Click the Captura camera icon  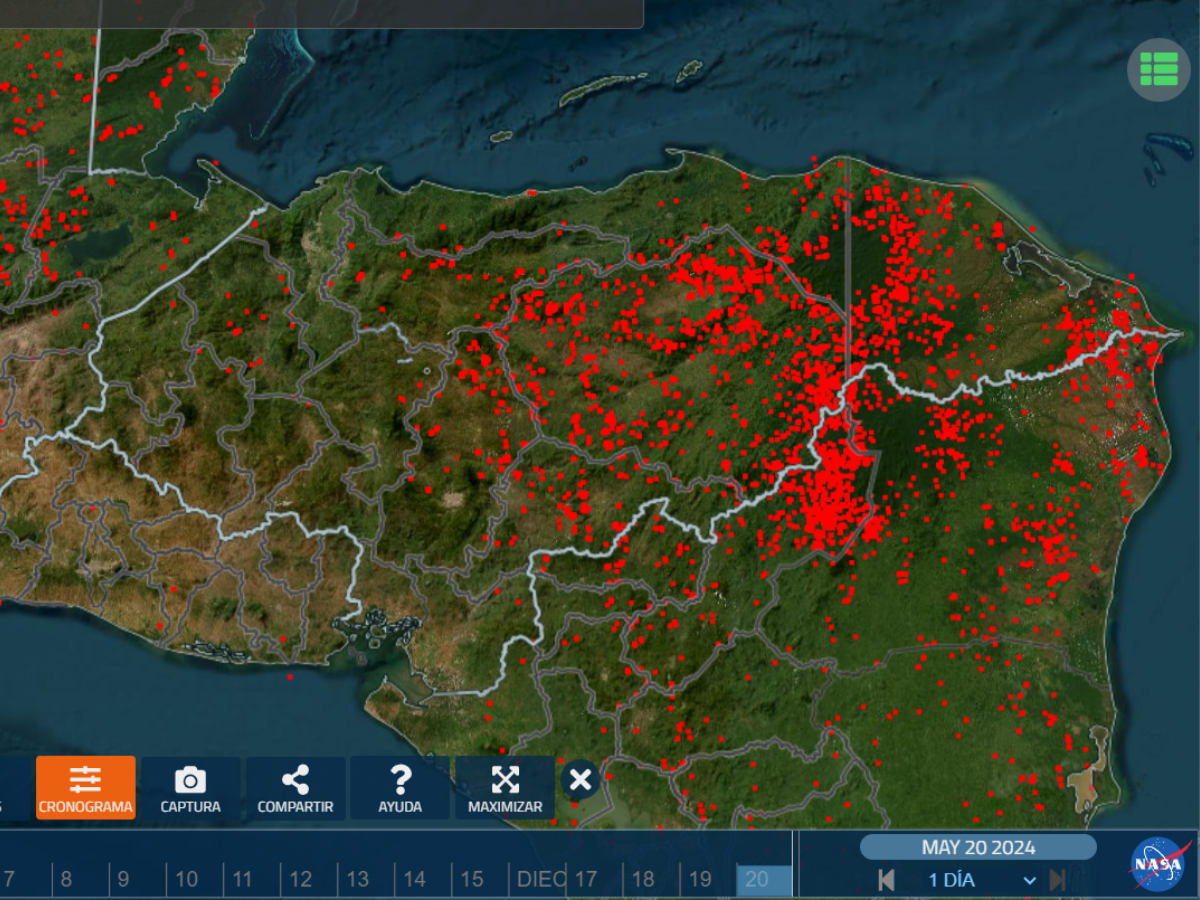(x=190, y=788)
